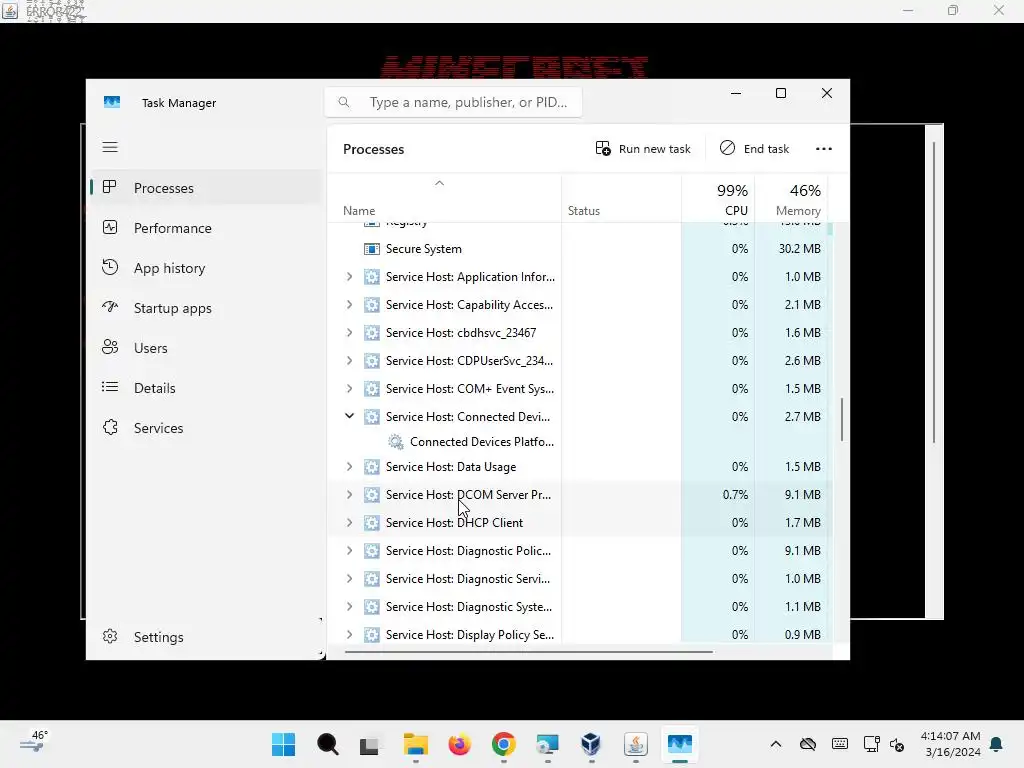
Task: Collapse Service Host: Connected Devices group
Action: (x=349, y=416)
